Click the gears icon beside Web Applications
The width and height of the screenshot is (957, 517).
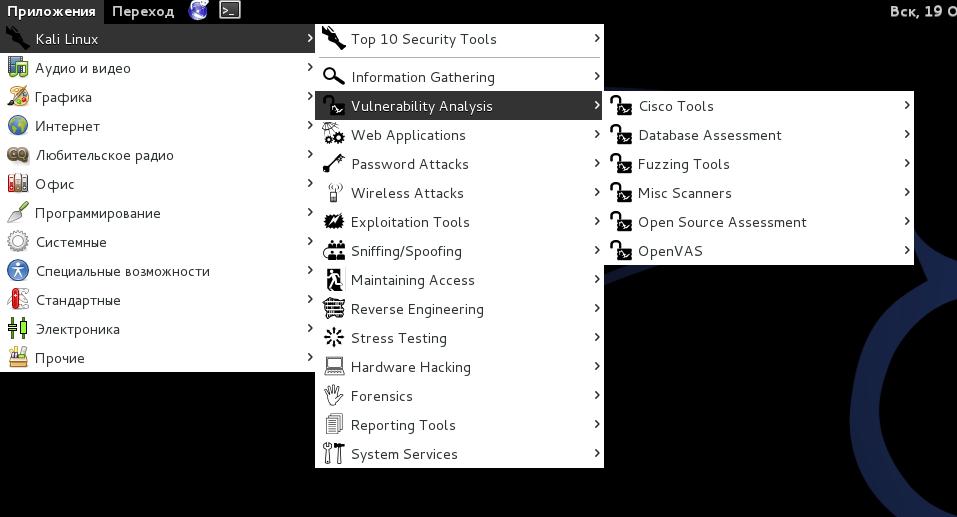coord(334,135)
